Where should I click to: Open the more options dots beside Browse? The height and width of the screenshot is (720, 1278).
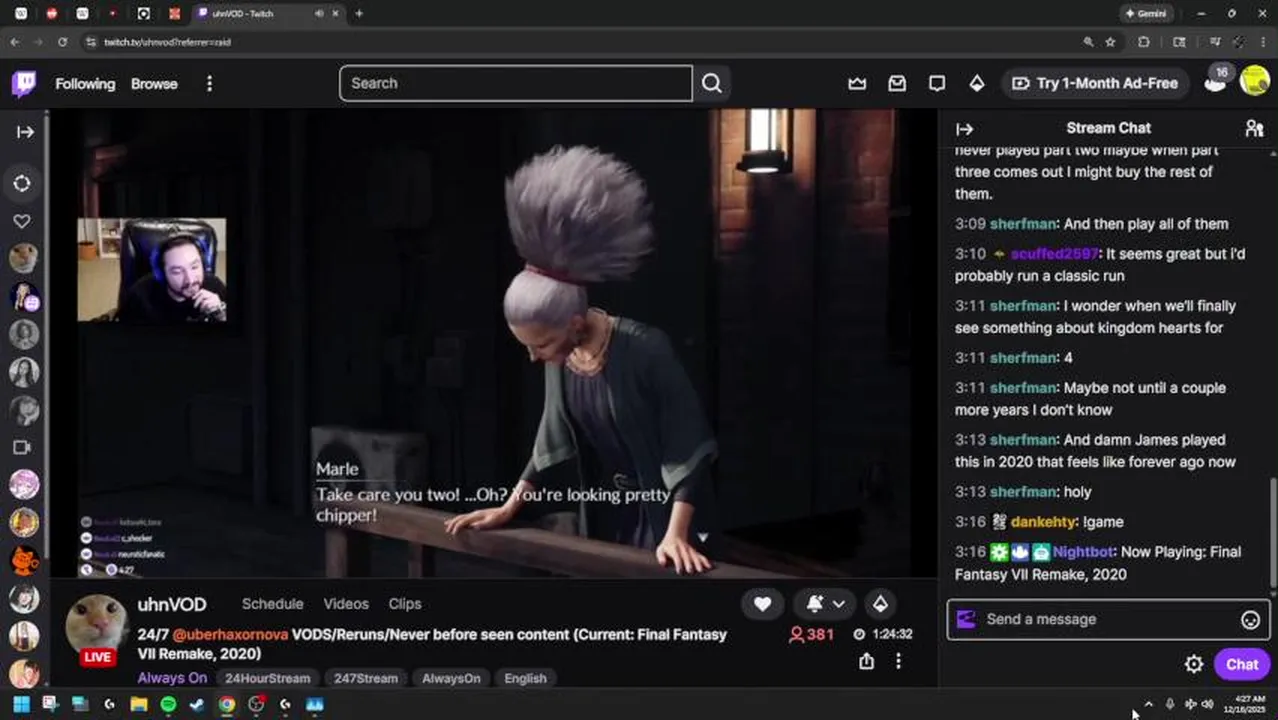[209, 84]
